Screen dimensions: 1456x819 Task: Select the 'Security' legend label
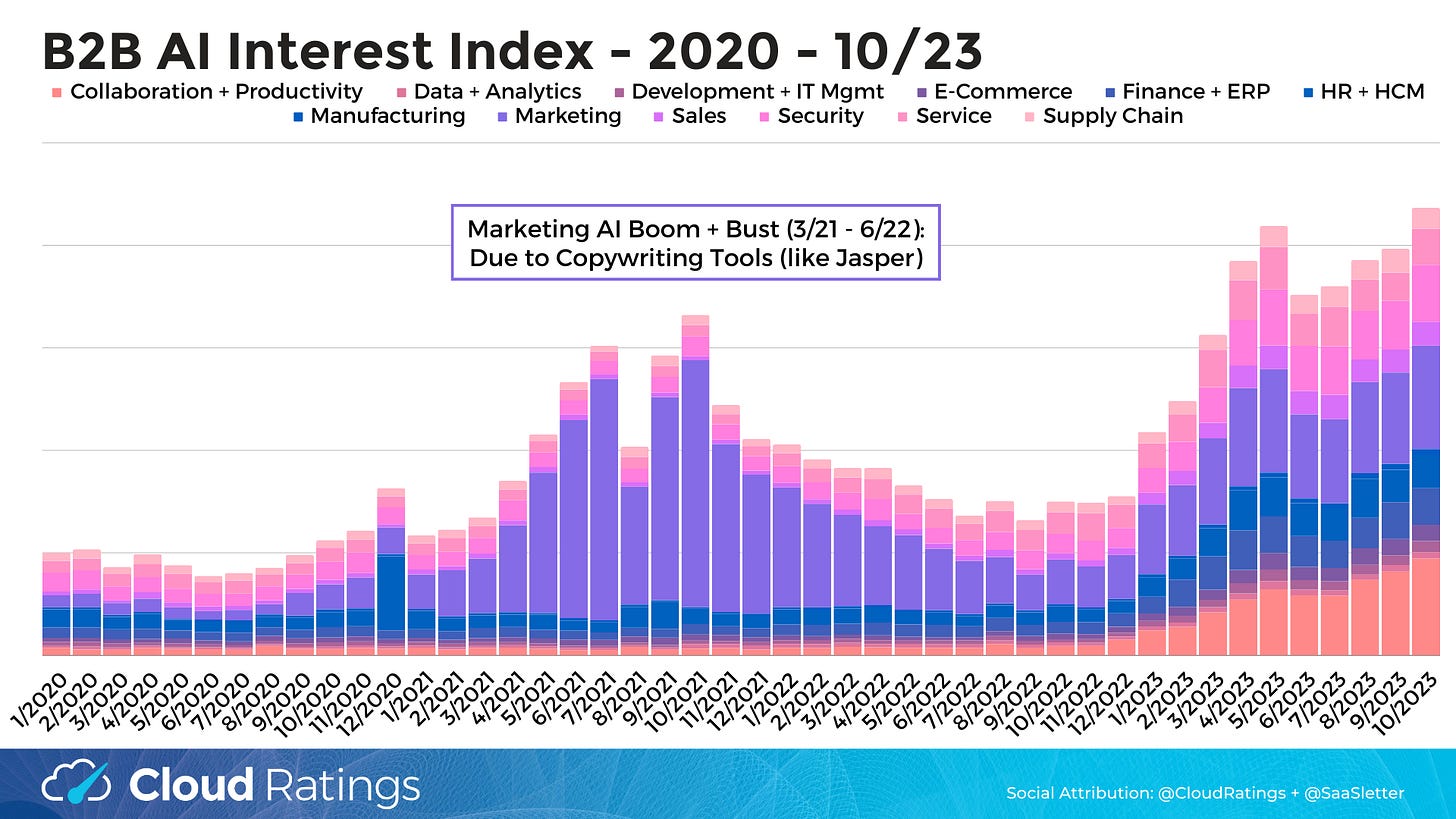820,116
